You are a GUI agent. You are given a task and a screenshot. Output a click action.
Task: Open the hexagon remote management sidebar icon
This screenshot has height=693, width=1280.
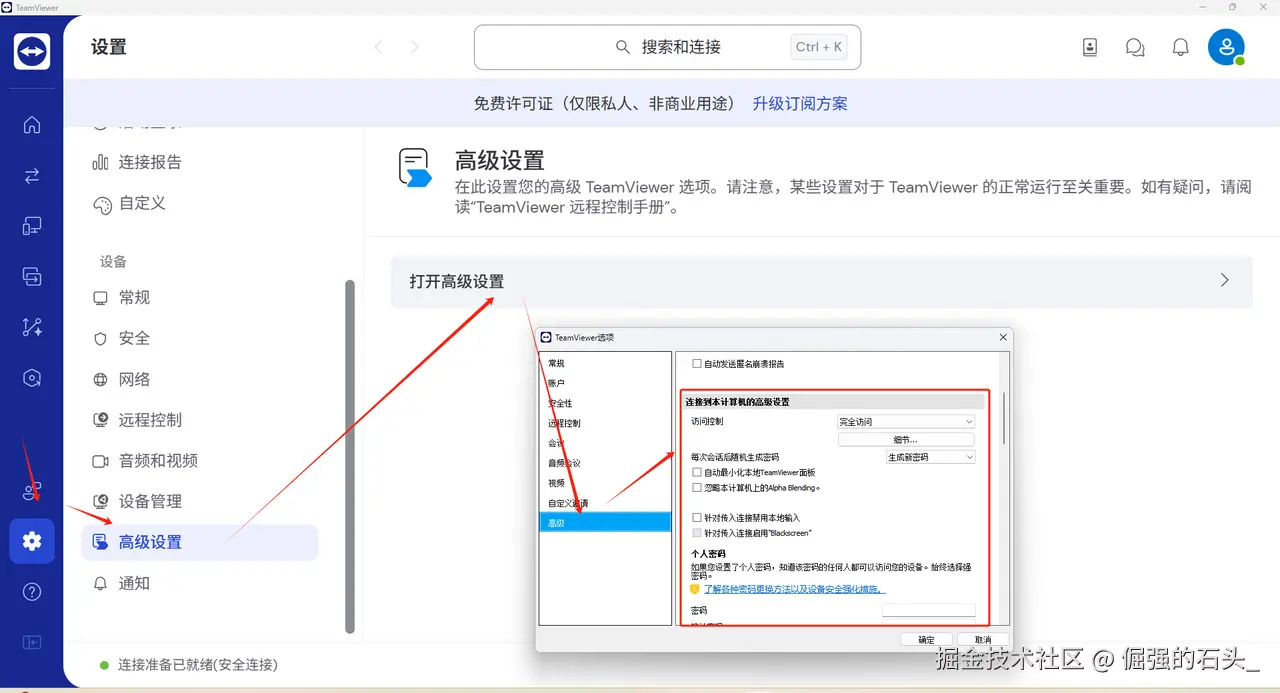tap(32, 378)
